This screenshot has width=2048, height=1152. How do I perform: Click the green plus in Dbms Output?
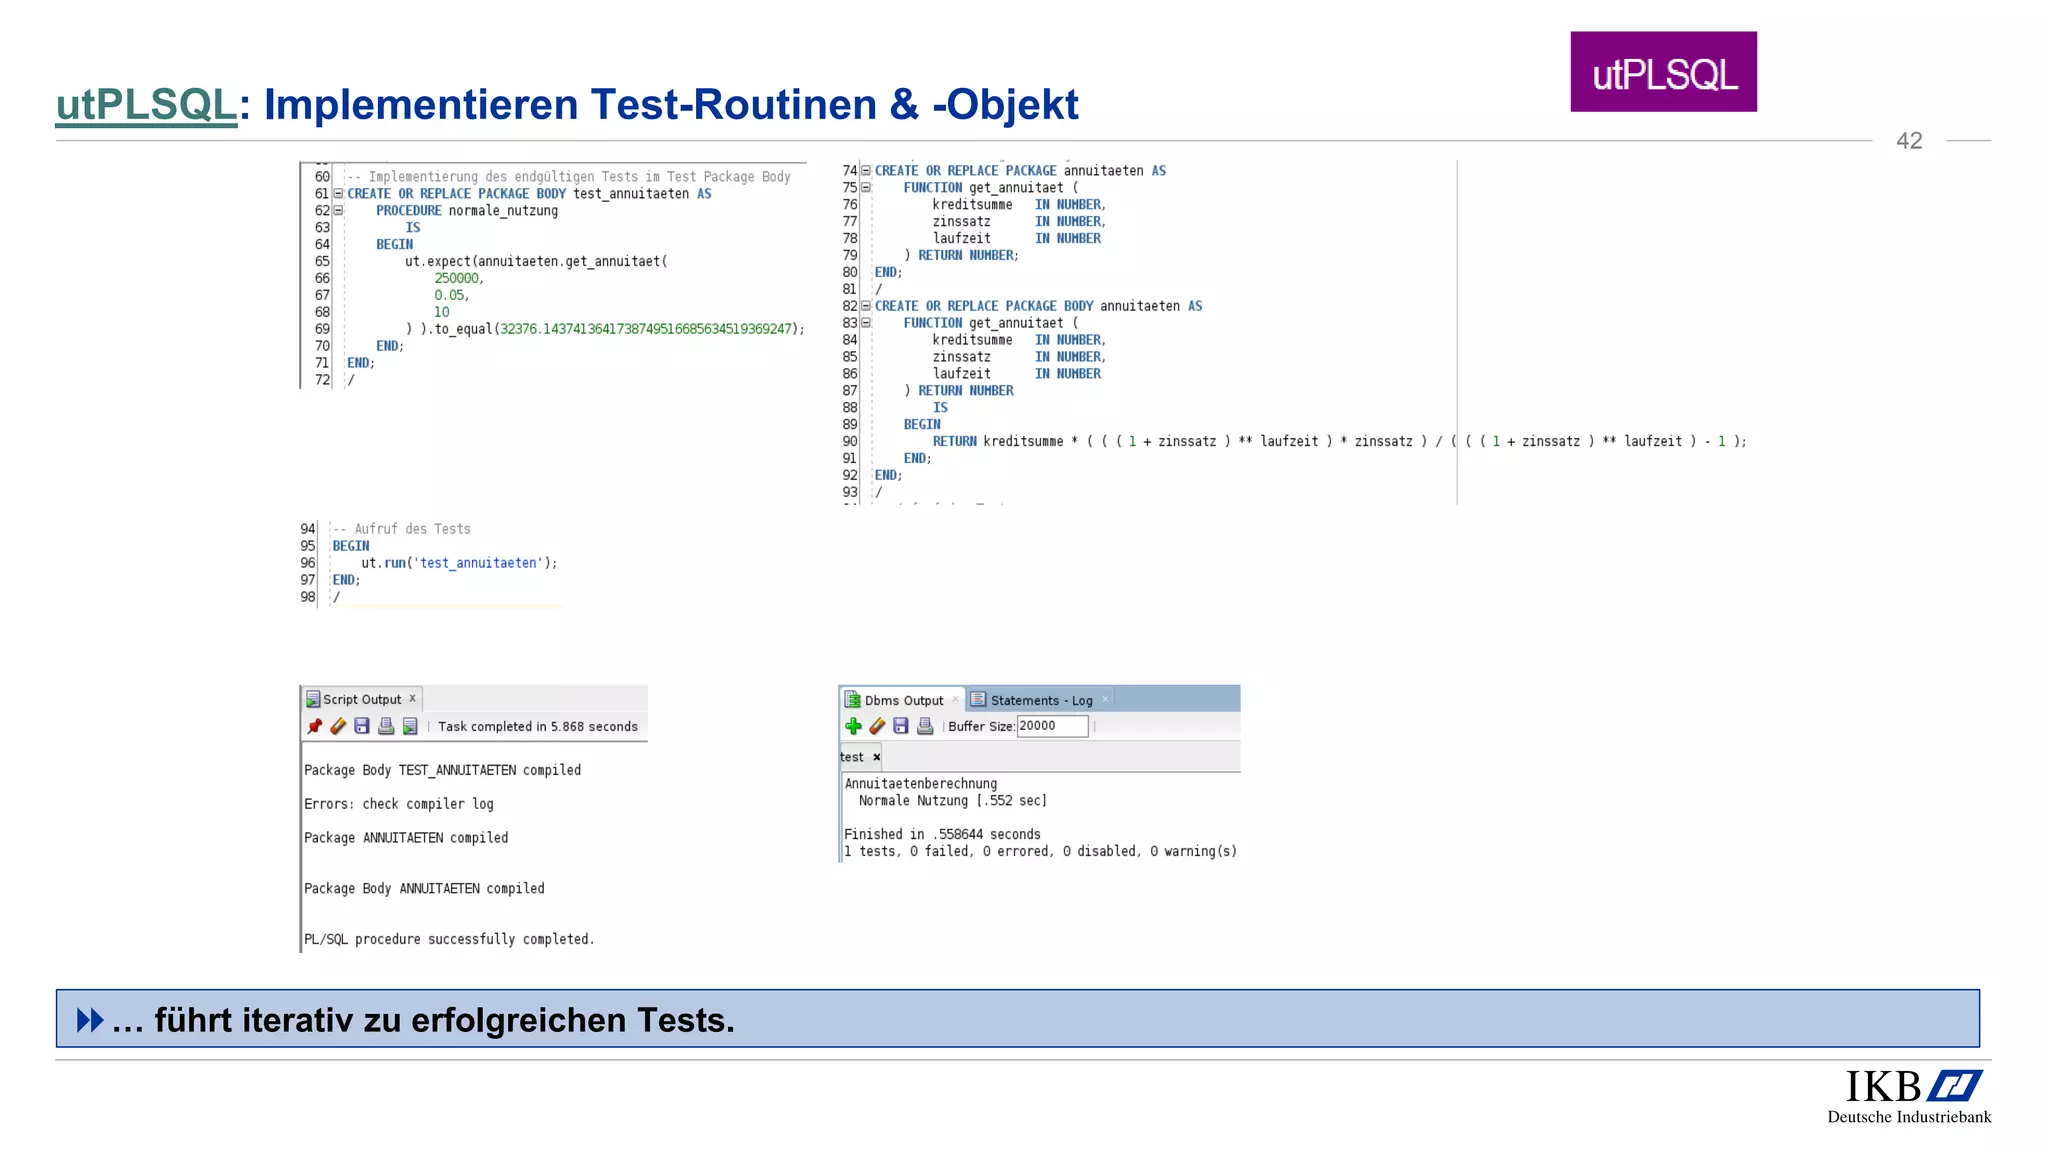[x=853, y=727]
